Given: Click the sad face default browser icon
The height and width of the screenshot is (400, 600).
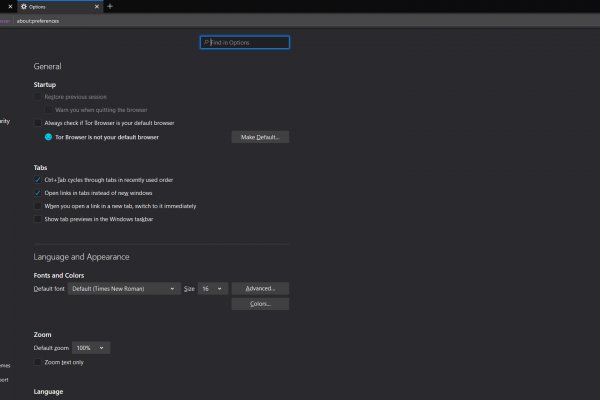Looking at the screenshot, I should point(47,136).
